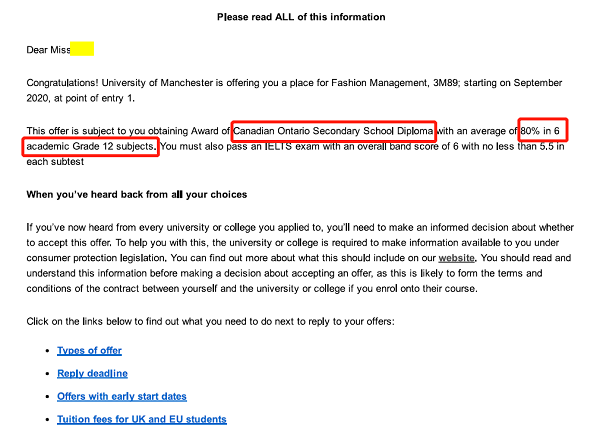600x436 pixels.
Task: Click the course code "3M89"
Action: [x=445, y=83]
